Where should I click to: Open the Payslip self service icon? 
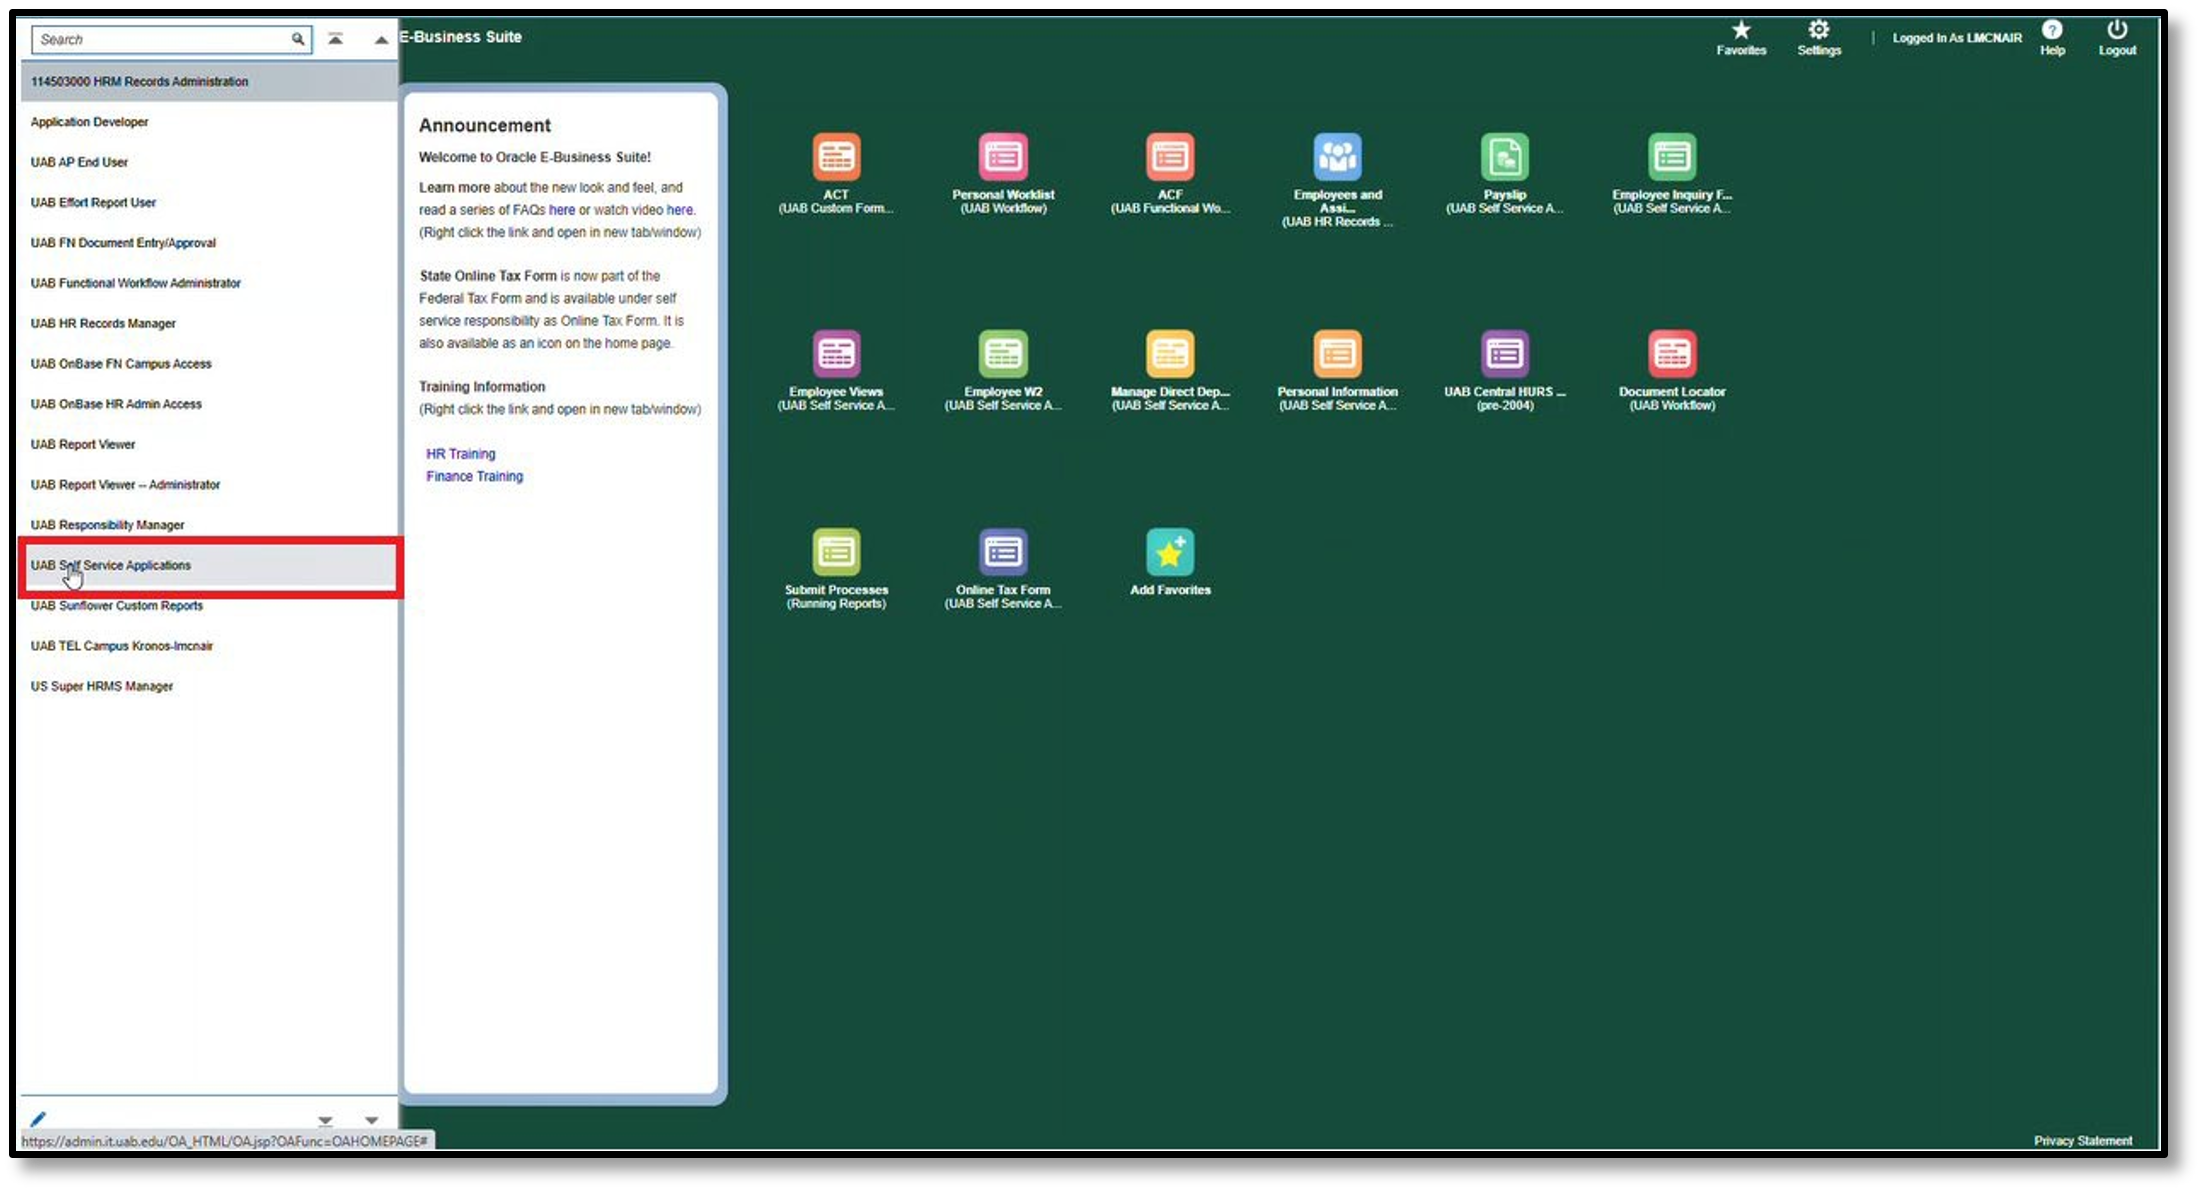click(1504, 157)
